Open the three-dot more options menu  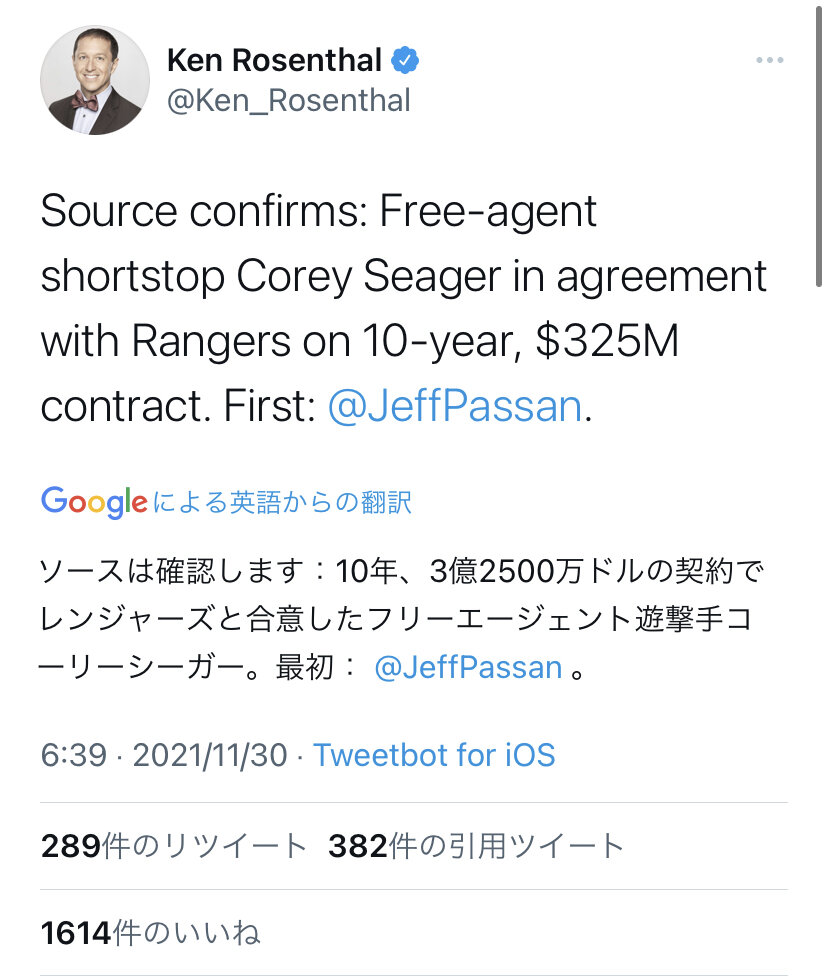coord(769,61)
